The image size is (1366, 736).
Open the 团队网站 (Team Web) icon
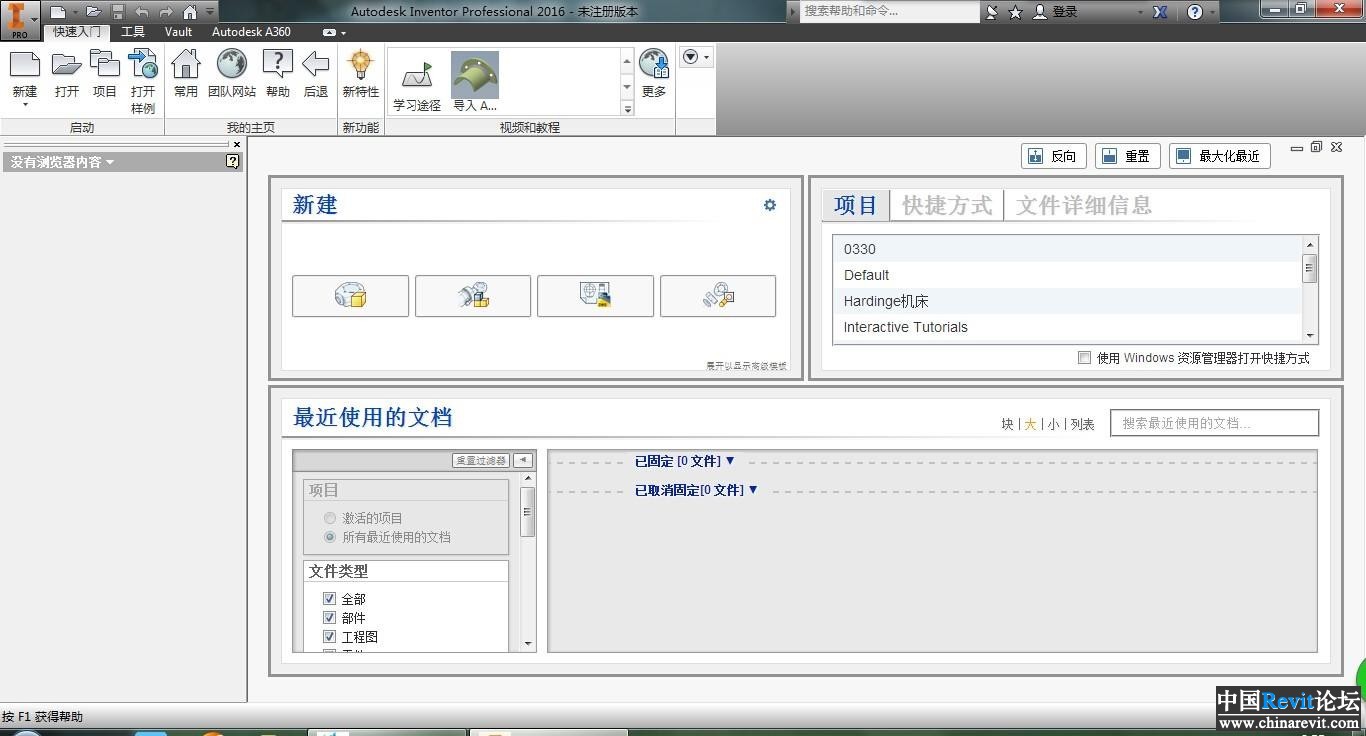click(x=232, y=65)
